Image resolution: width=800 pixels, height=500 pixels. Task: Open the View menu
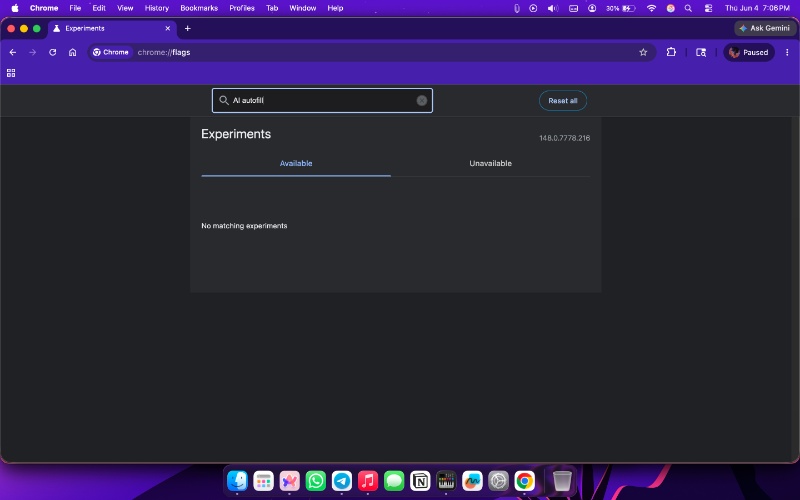point(125,8)
